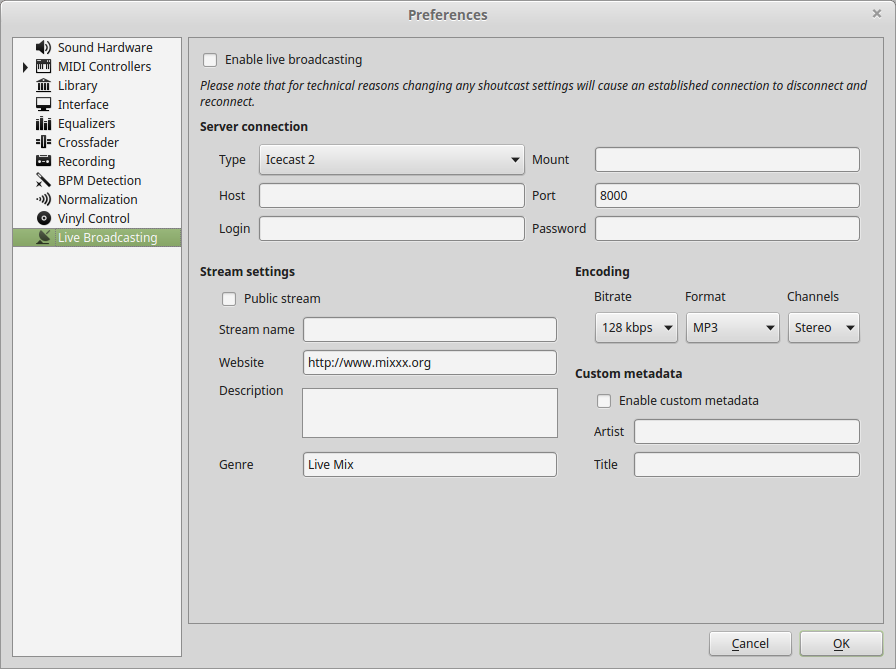Expand the MIDI Controllers tree arrow
The height and width of the screenshot is (669, 896).
[x=25, y=67]
